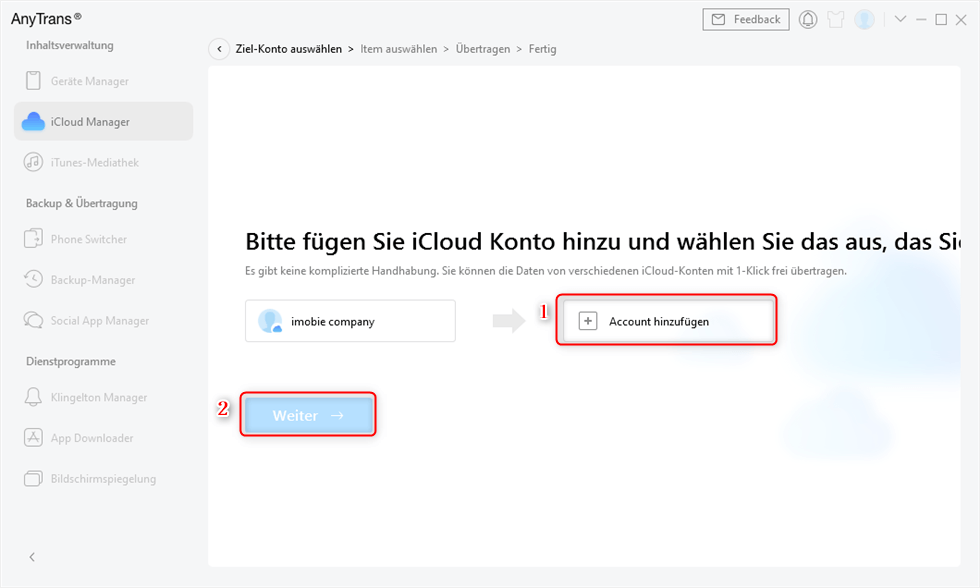Click the Feedback button
This screenshot has width=980, height=588.
pos(746,19)
